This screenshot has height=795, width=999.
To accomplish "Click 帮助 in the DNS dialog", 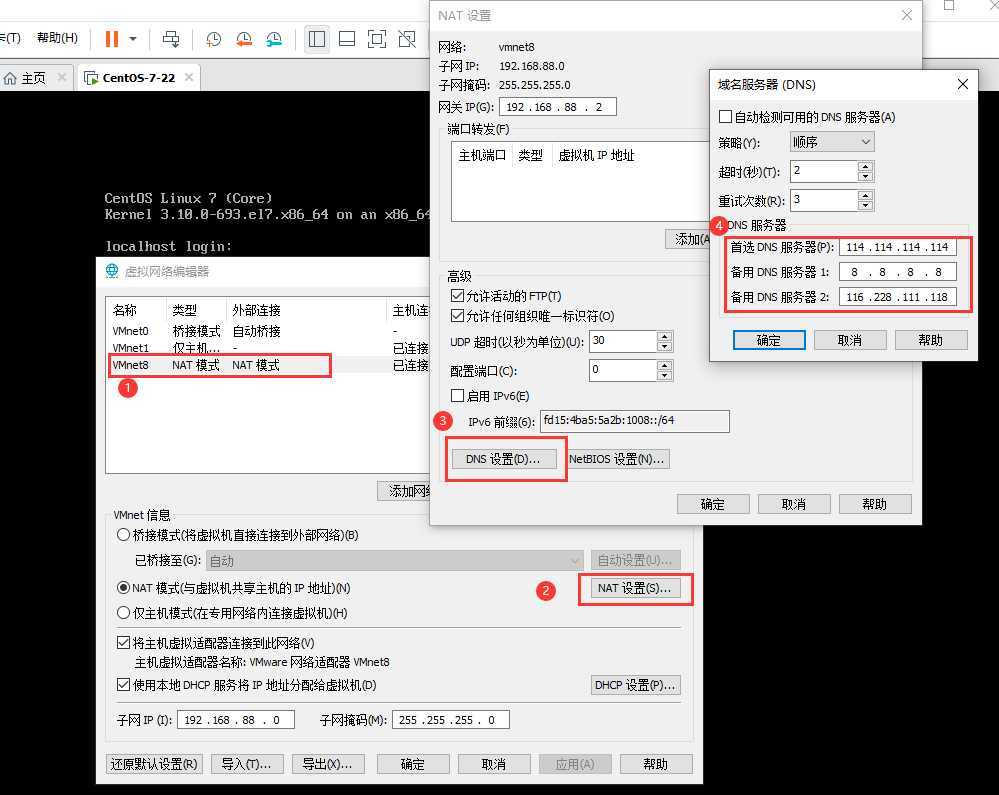I will point(931,340).
